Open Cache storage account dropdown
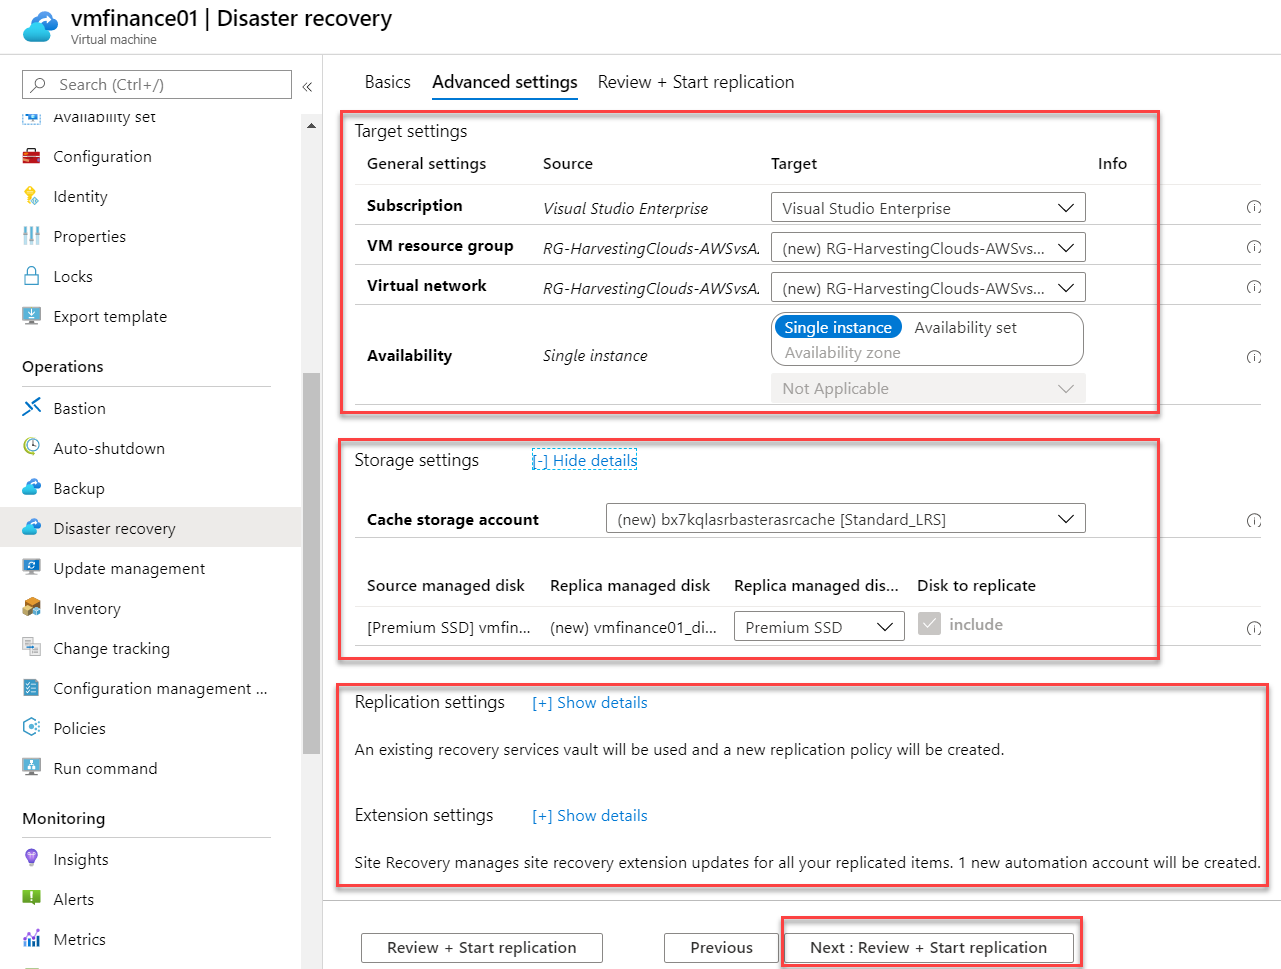 point(845,519)
